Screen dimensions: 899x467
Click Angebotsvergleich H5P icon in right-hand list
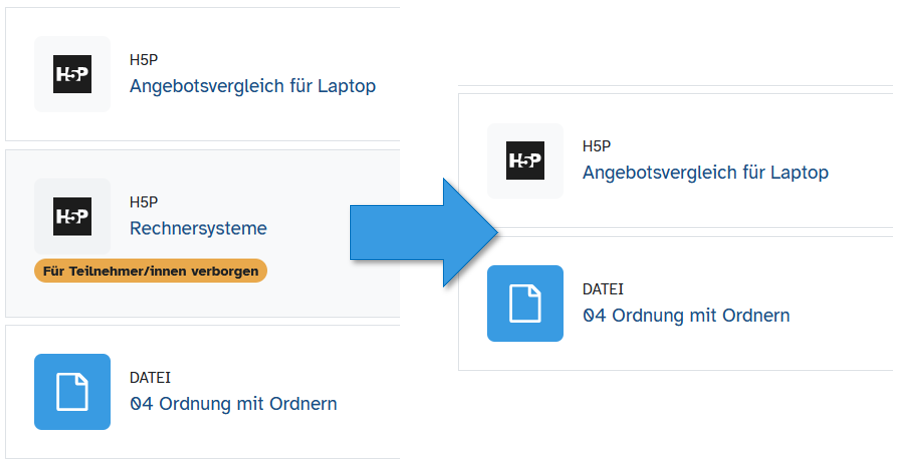[x=525, y=161]
